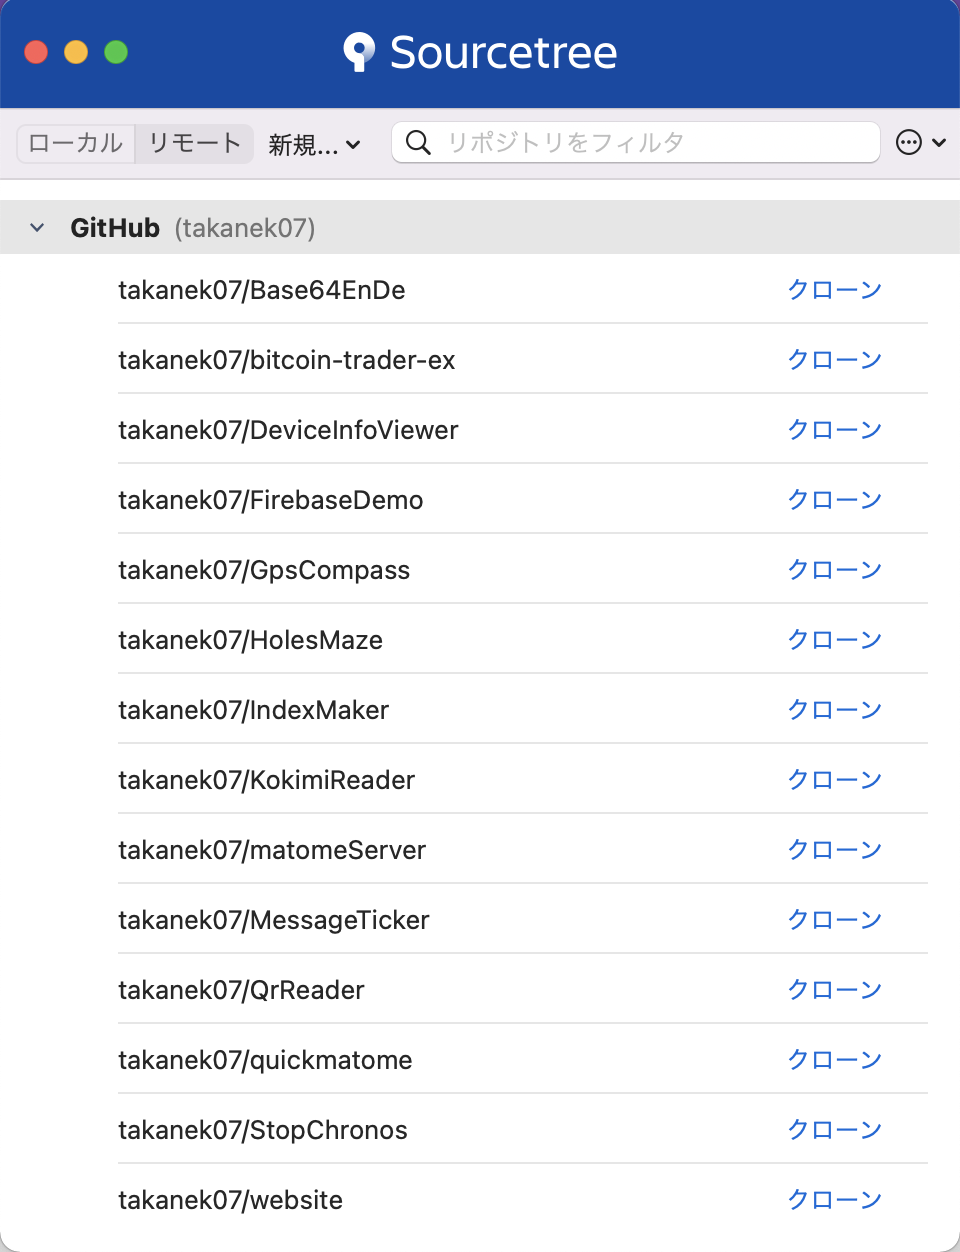960x1252 pixels.
Task: Select the takanek07/StopChronos repository row
Action: coord(400,1130)
